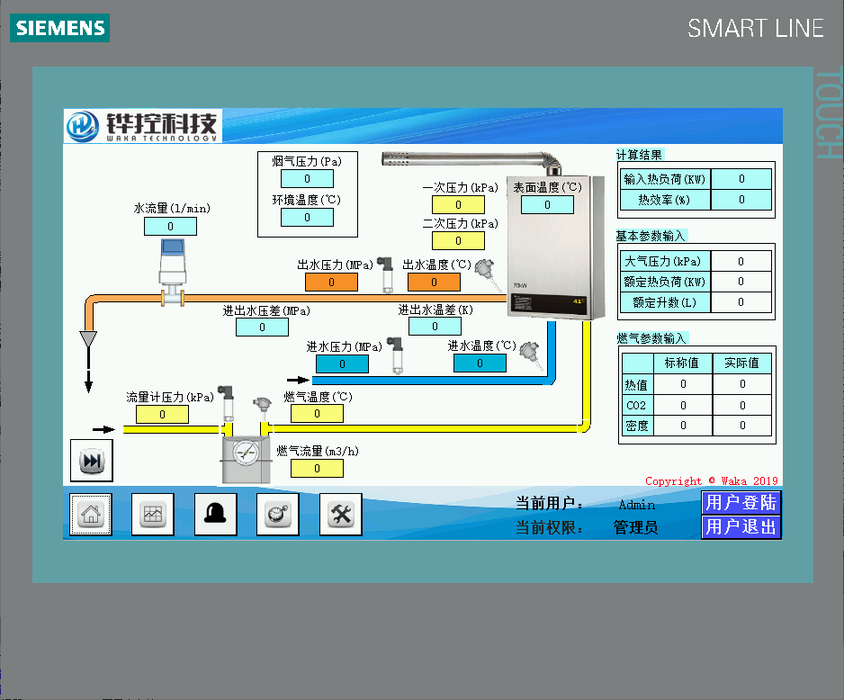
Task: Go to the home screen icon
Action: click(90, 514)
